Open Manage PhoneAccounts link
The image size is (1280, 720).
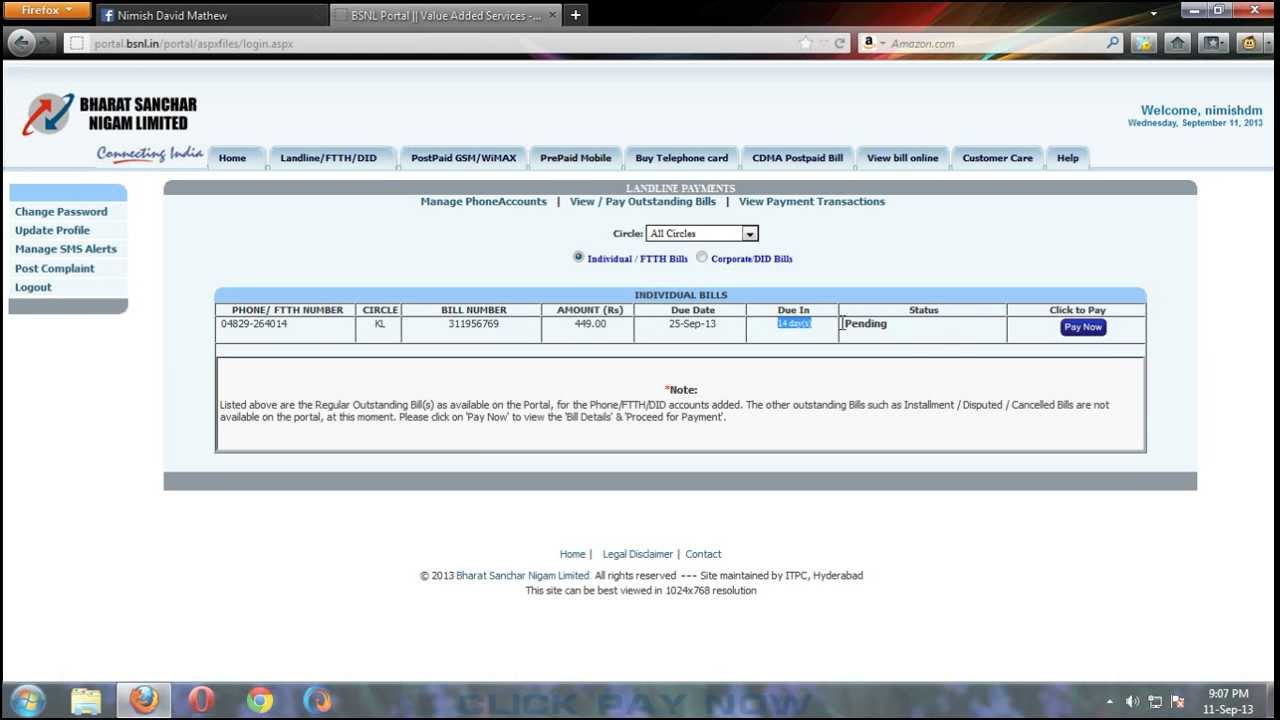484,202
